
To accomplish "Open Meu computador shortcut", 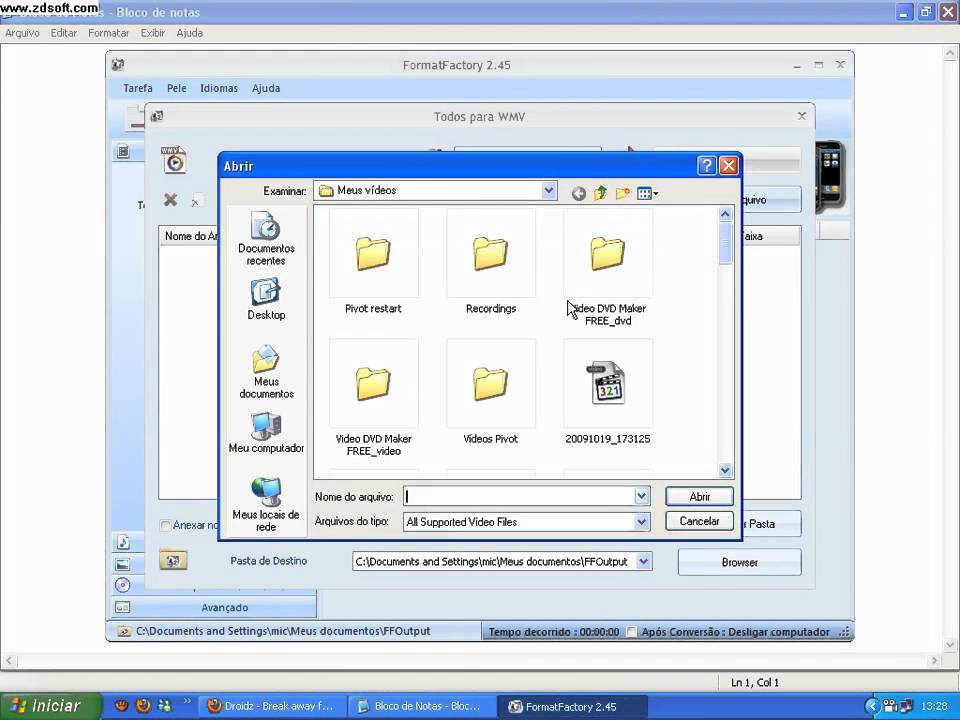I will [x=266, y=432].
